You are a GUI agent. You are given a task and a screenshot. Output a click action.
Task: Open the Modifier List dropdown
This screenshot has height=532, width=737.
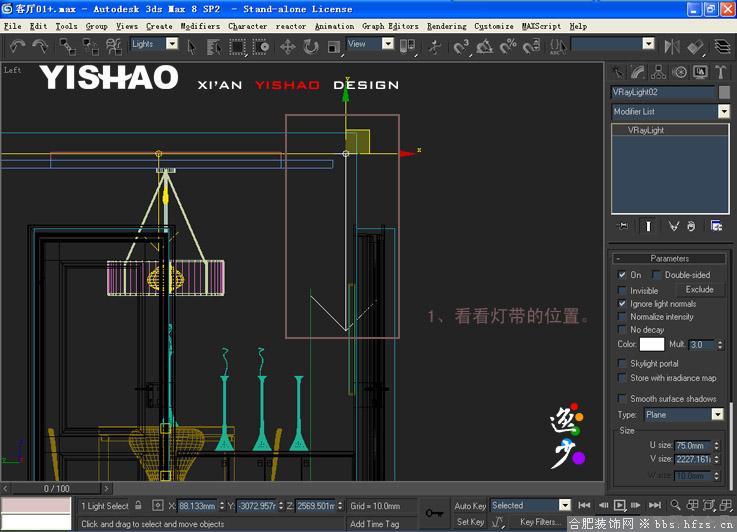(x=724, y=111)
